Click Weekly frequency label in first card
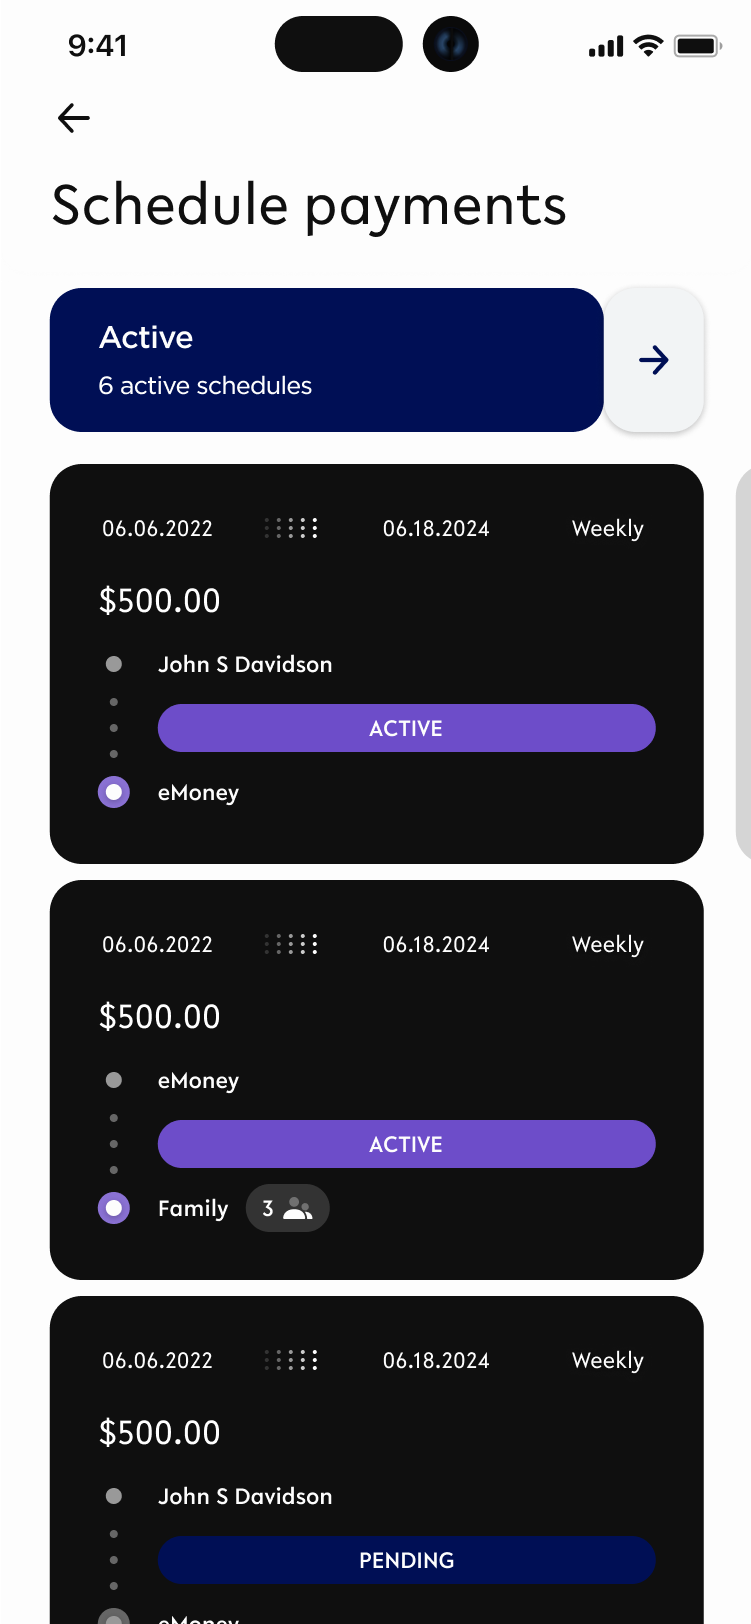Image resolution: width=751 pixels, height=1624 pixels. pyautogui.click(x=607, y=528)
